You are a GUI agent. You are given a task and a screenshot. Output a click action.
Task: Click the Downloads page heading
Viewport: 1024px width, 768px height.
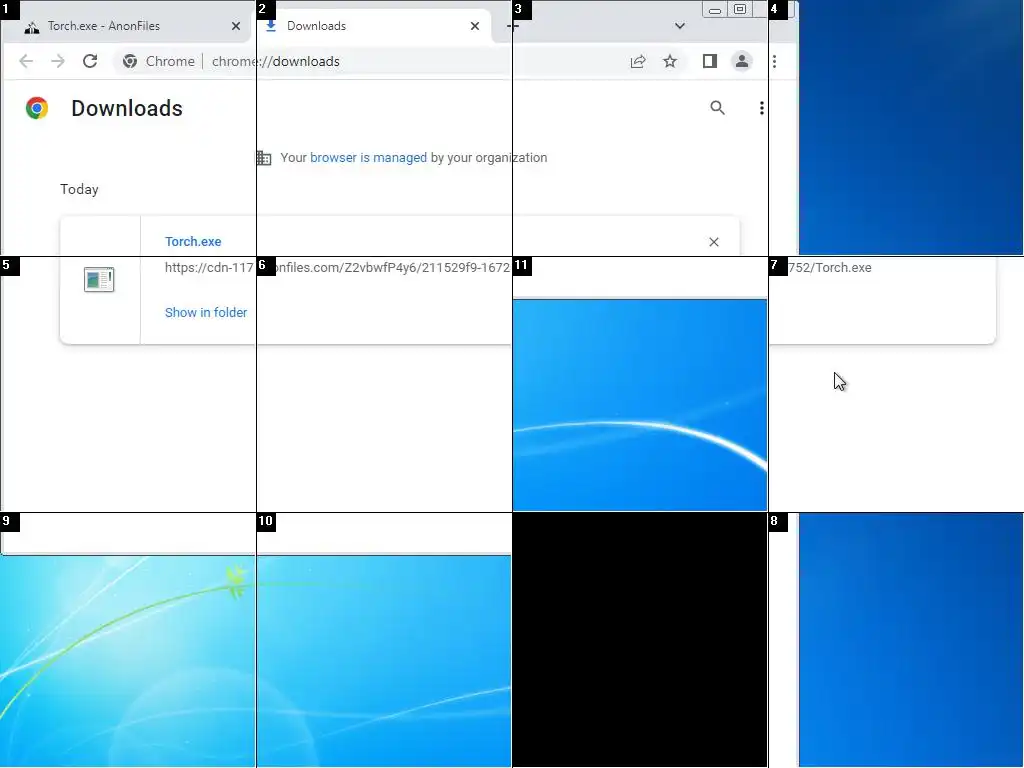127,108
